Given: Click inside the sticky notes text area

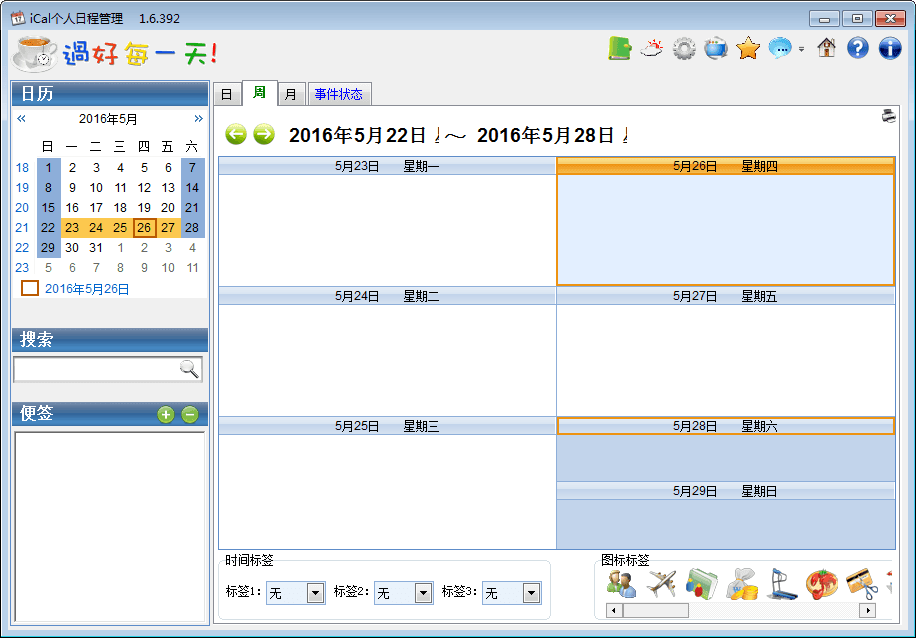Looking at the screenshot, I should [x=110, y=527].
